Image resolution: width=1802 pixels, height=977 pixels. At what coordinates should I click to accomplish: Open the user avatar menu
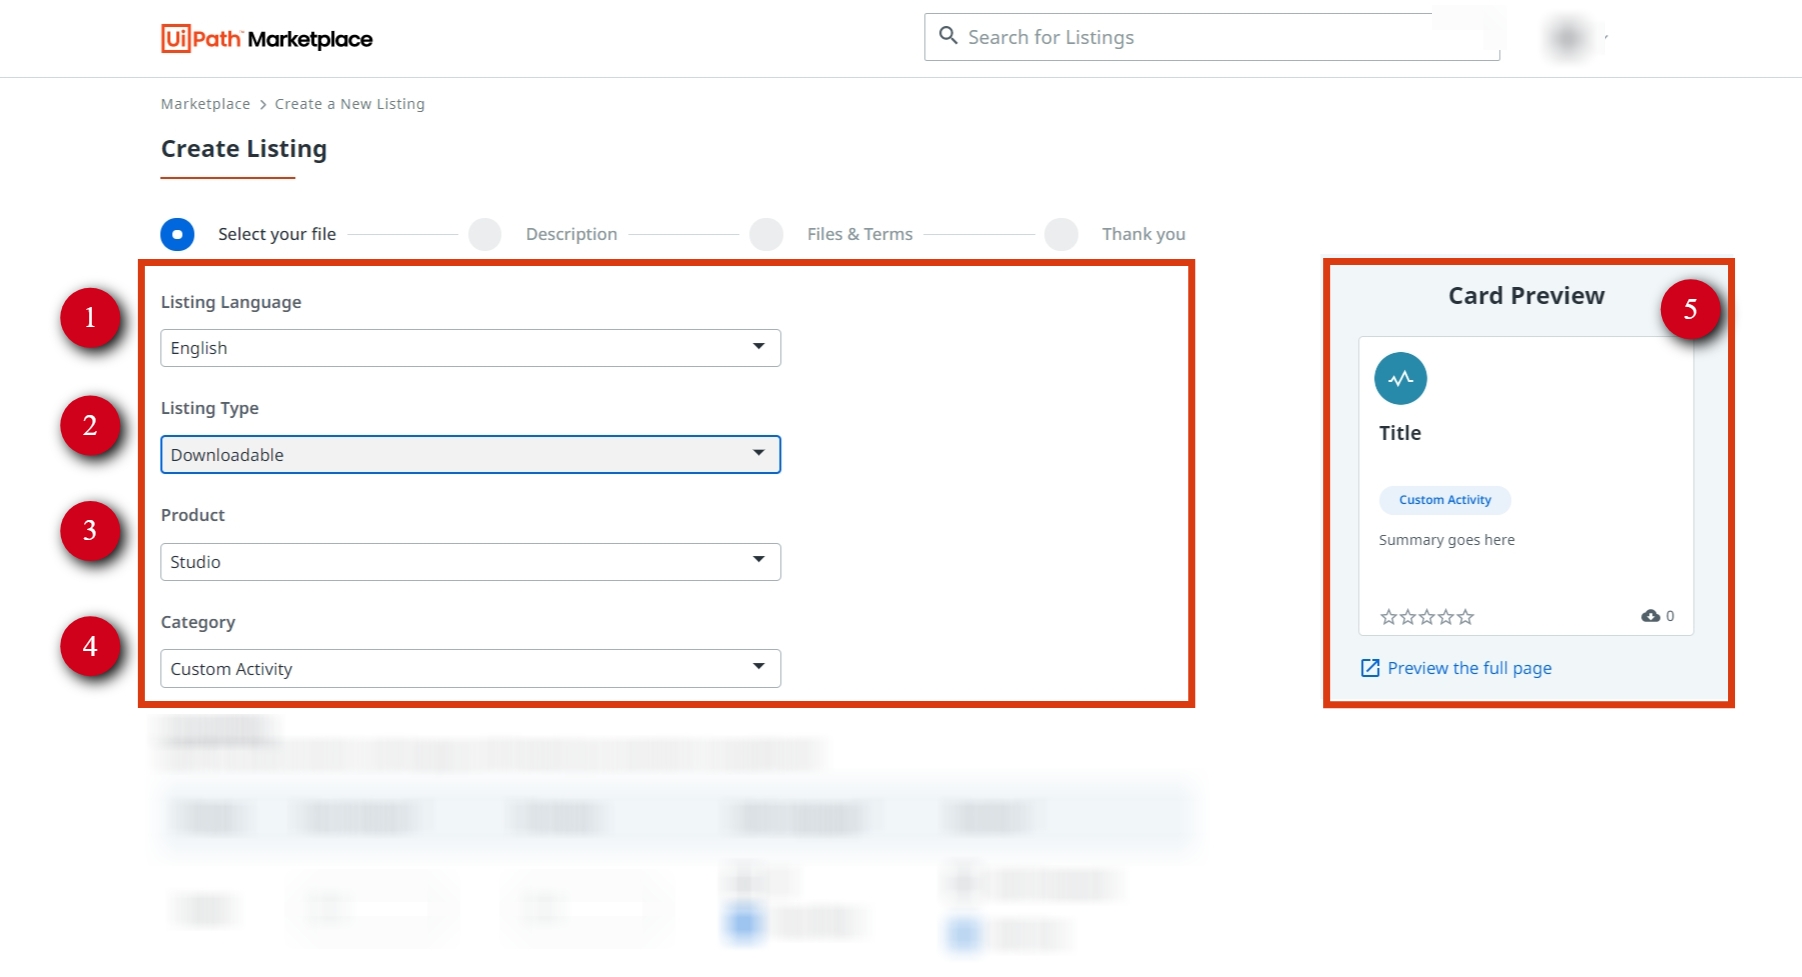pyautogui.click(x=1567, y=39)
